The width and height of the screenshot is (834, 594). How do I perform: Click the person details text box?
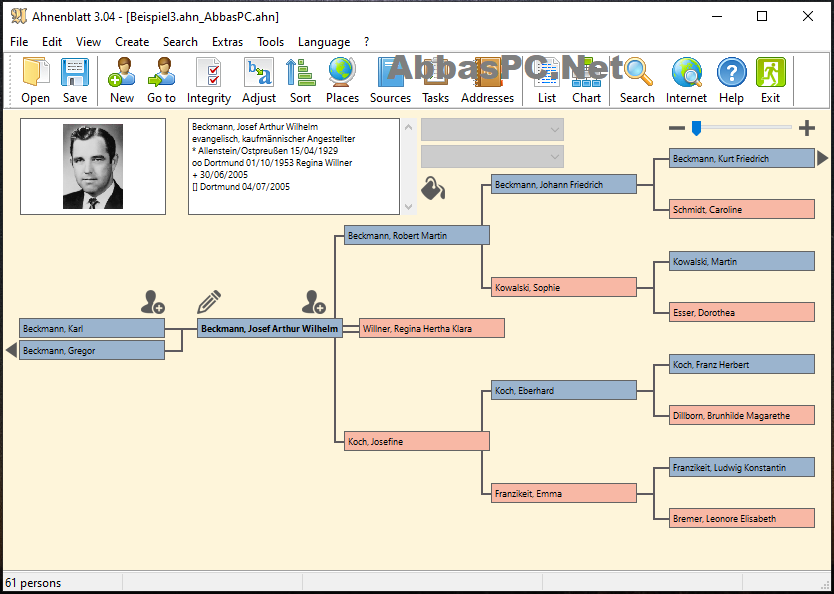coord(294,166)
